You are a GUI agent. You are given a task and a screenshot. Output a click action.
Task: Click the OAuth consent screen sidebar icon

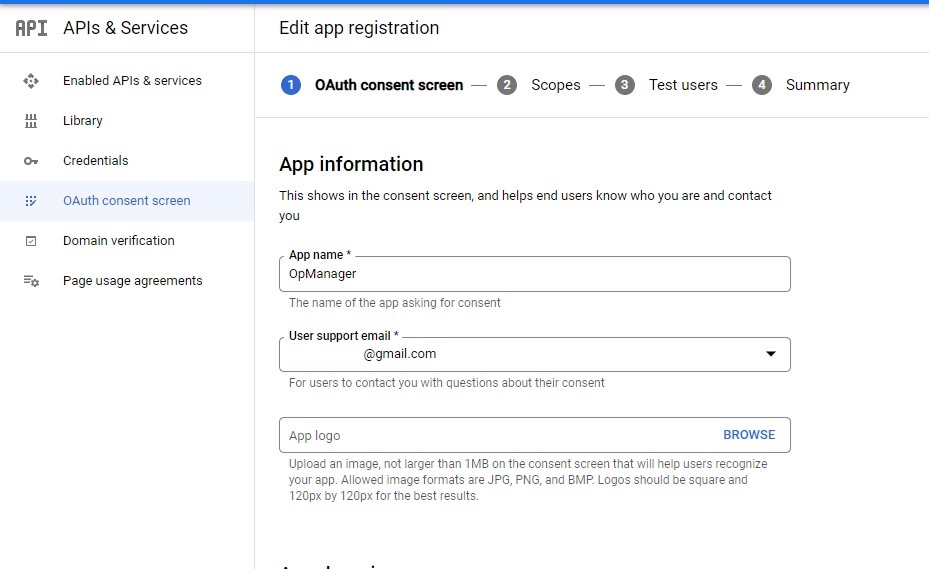click(x=31, y=201)
